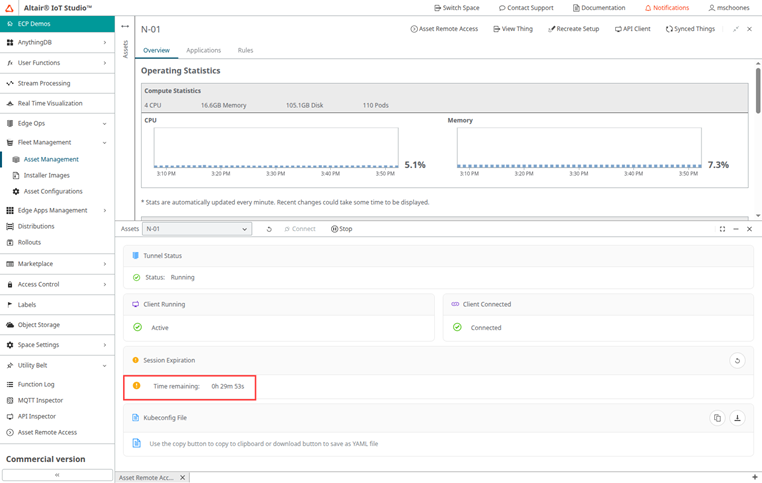Open the N-01 assets dropdown

tap(196, 229)
